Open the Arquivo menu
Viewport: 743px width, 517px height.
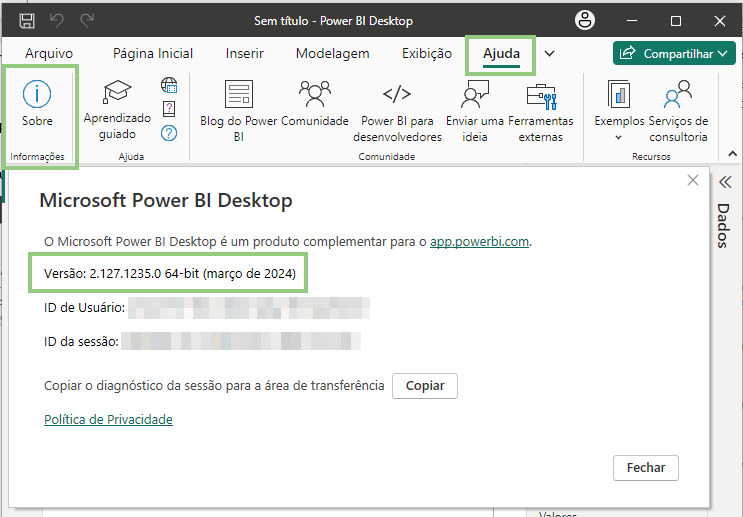[x=49, y=54]
